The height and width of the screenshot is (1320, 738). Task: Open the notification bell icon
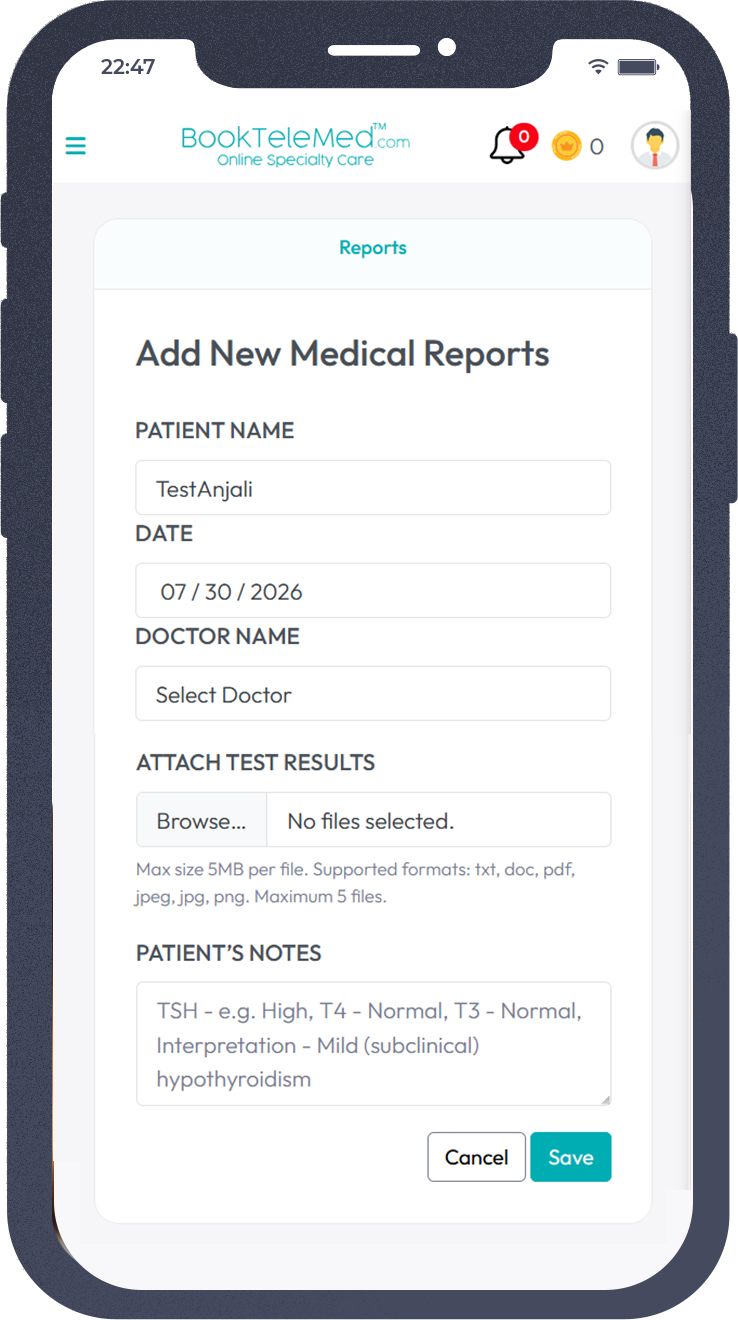[x=507, y=147]
